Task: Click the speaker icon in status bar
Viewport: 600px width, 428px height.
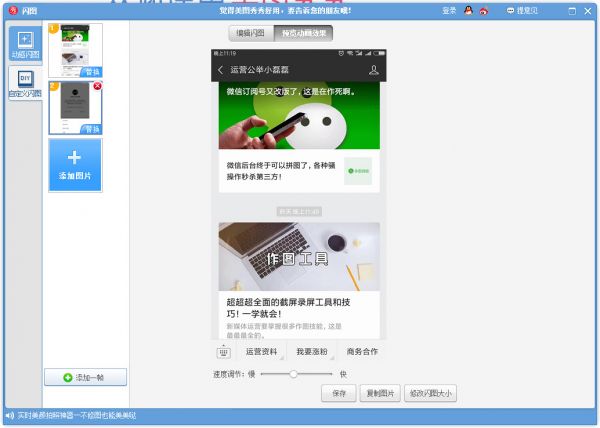Action: click(10, 415)
